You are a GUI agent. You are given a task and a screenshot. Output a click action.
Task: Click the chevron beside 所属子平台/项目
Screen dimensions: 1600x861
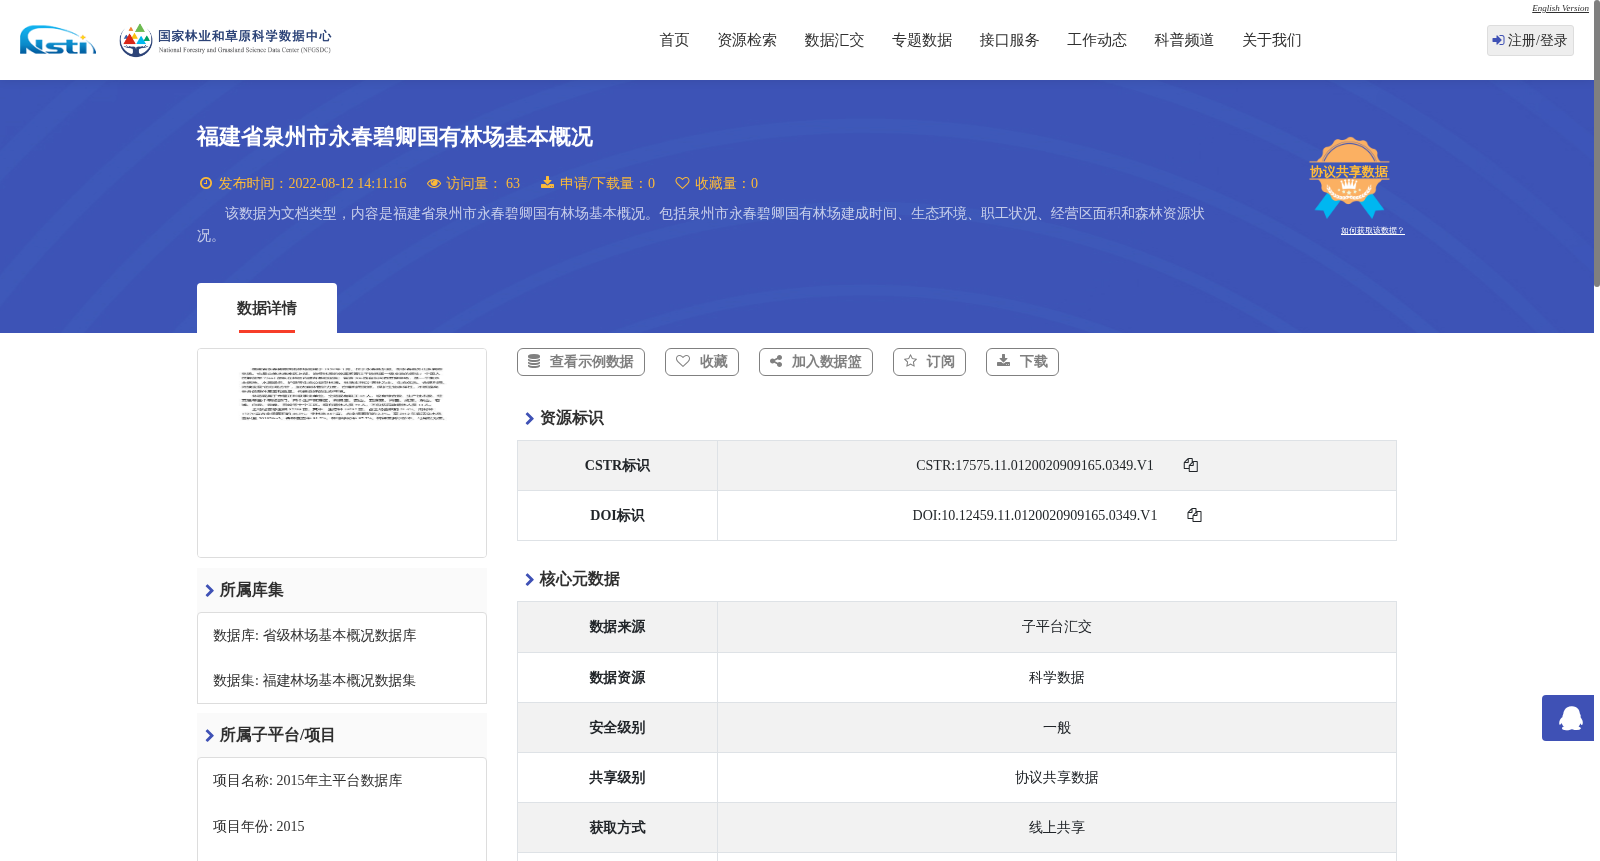[x=209, y=735]
